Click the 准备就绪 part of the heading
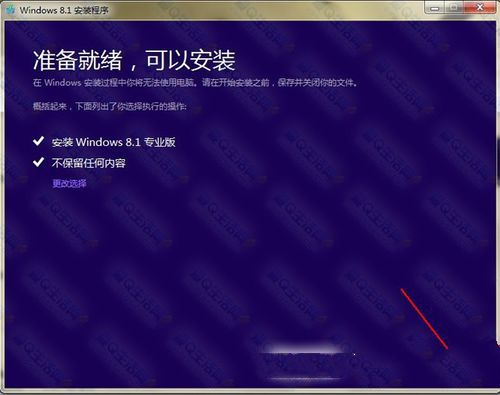 pos(78,61)
